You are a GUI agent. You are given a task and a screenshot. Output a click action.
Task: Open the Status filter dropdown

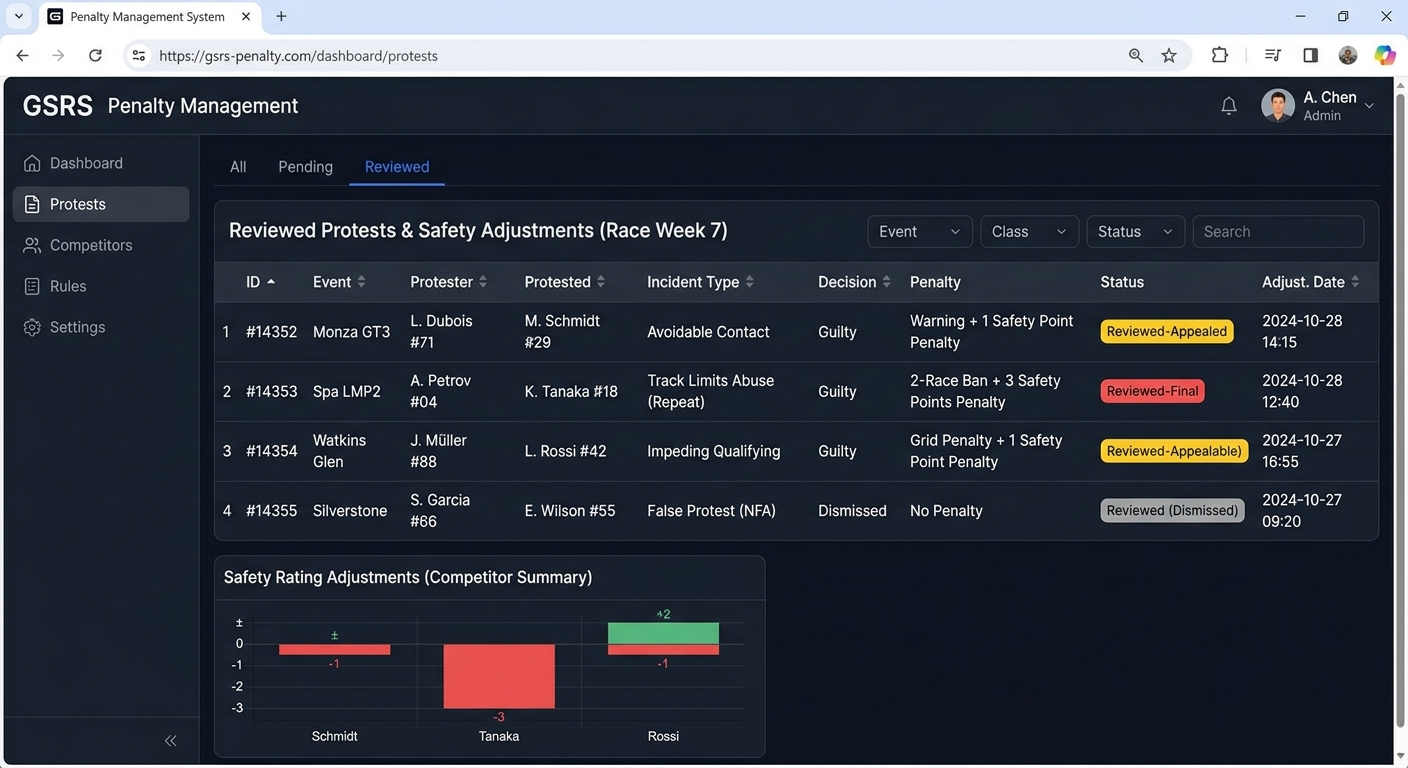(x=1135, y=232)
